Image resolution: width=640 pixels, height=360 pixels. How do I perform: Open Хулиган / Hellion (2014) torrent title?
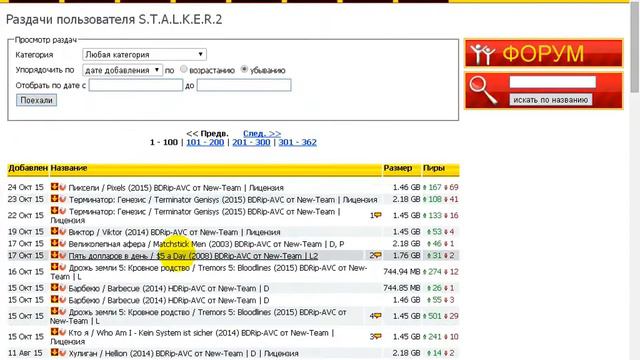coord(183,353)
